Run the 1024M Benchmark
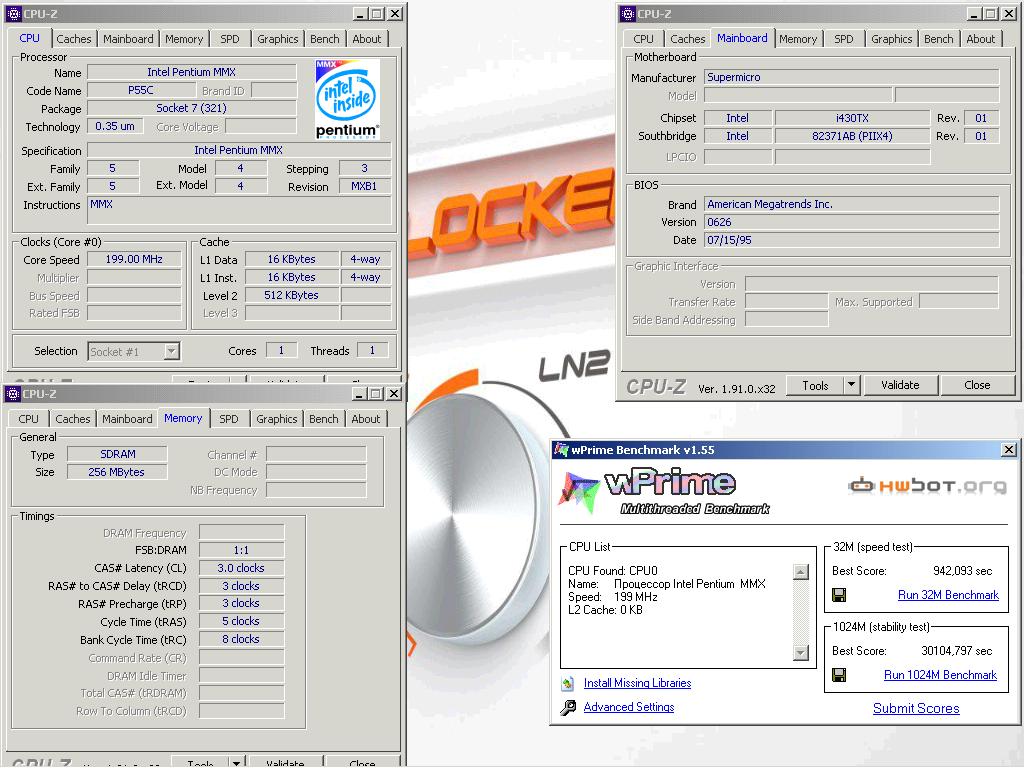 tap(940, 675)
